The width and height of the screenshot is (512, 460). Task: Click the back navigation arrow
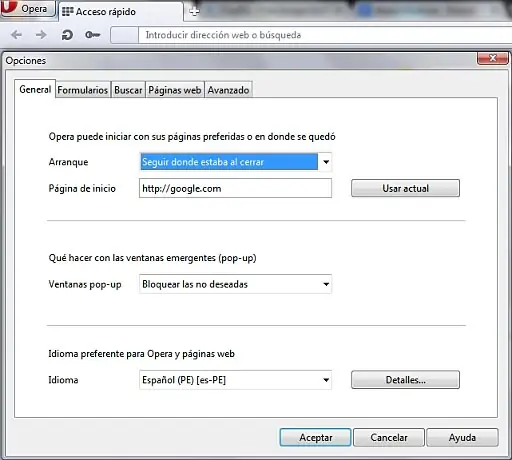pos(16,35)
